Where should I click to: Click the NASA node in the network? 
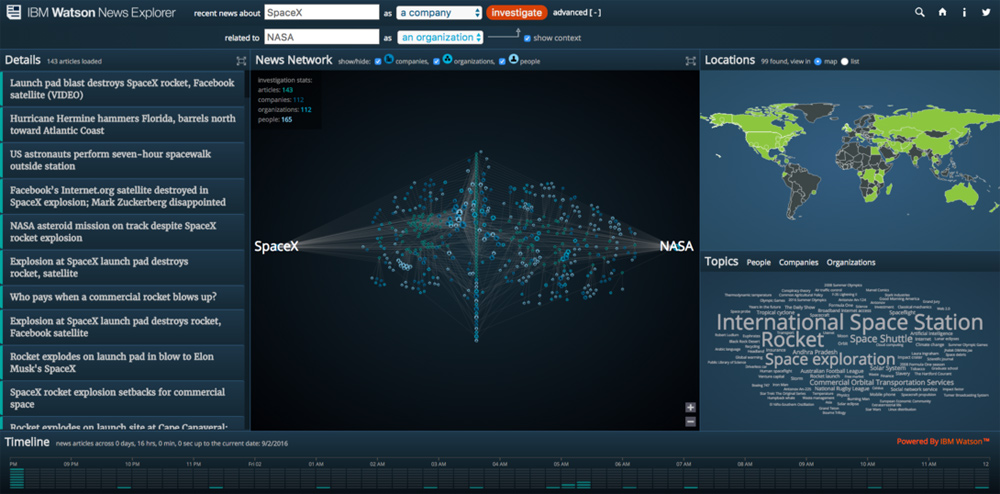coord(676,246)
